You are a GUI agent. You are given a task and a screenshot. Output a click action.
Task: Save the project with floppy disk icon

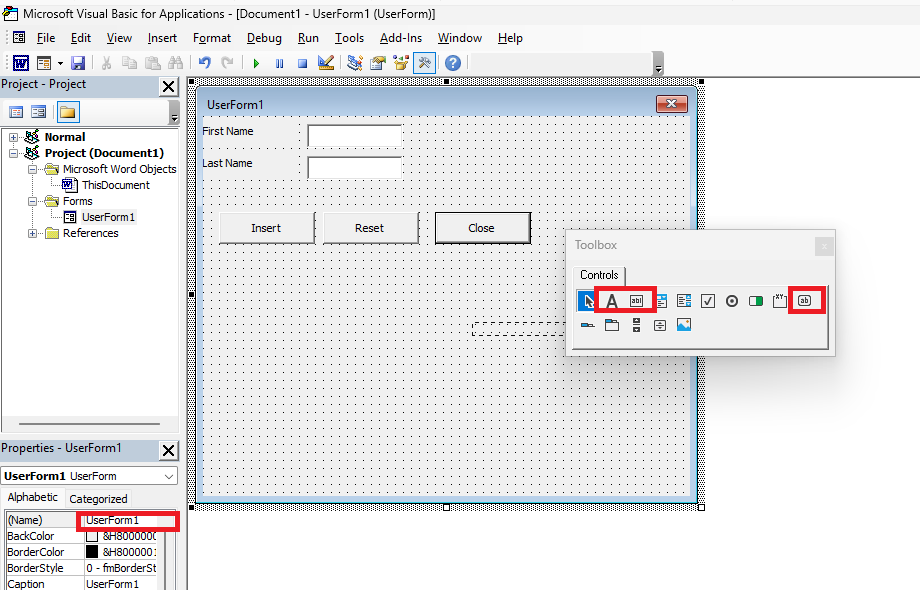click(77, 63)
